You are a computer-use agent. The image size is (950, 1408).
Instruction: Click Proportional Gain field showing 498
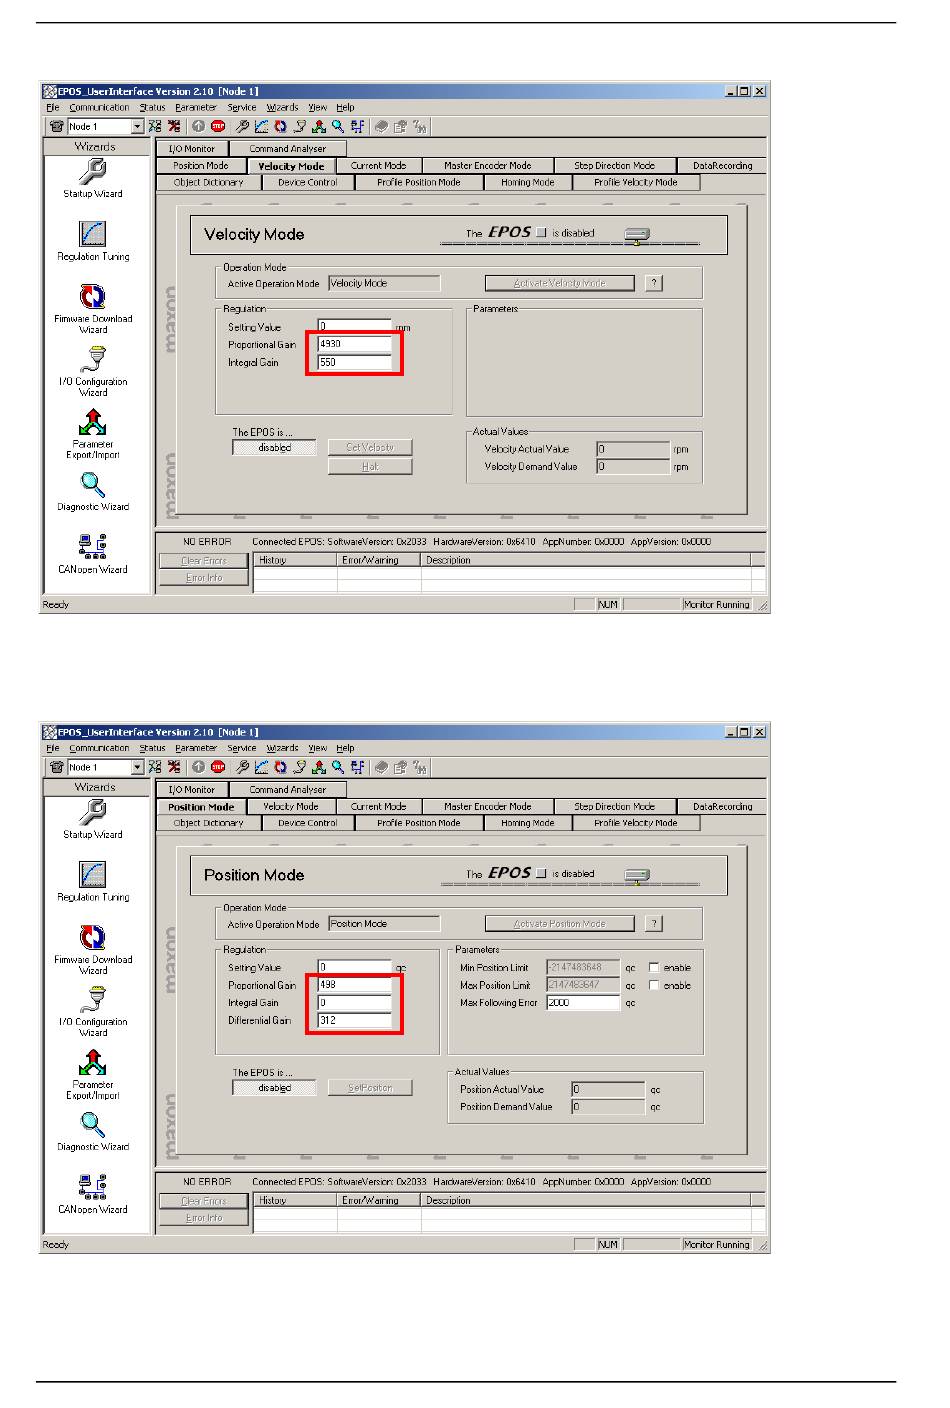tap(354, 985)
